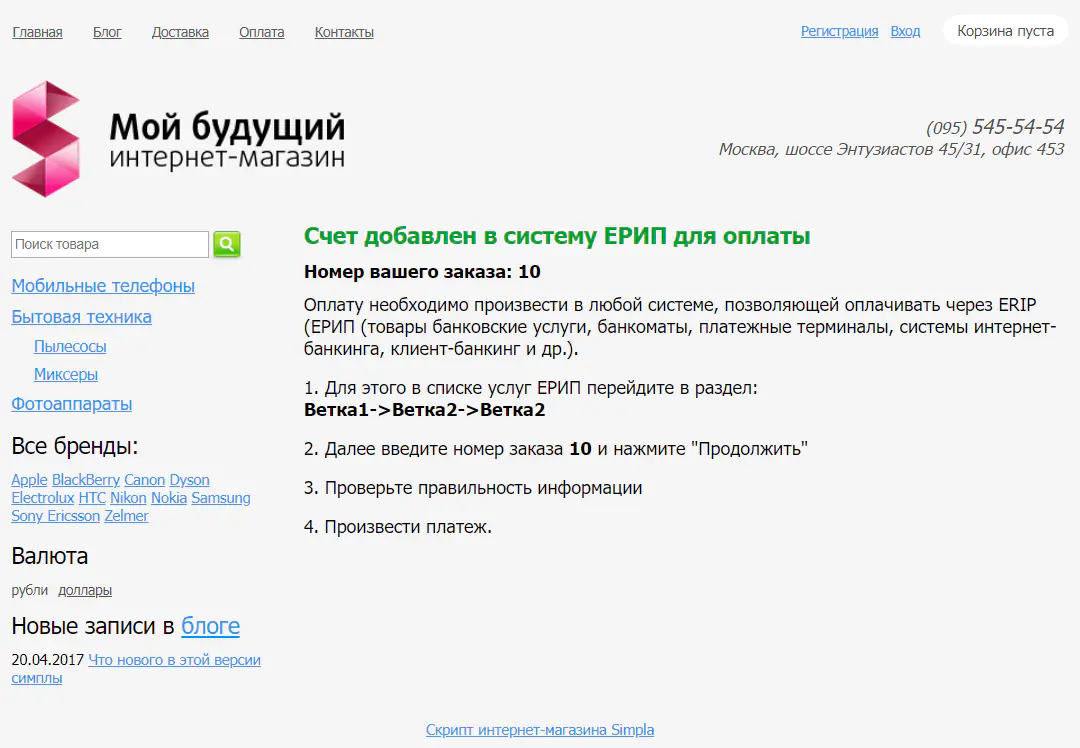Filter products by the Samsung brand
The height and width of the screenshot is (748, 1080).
[x=221, y=497]
